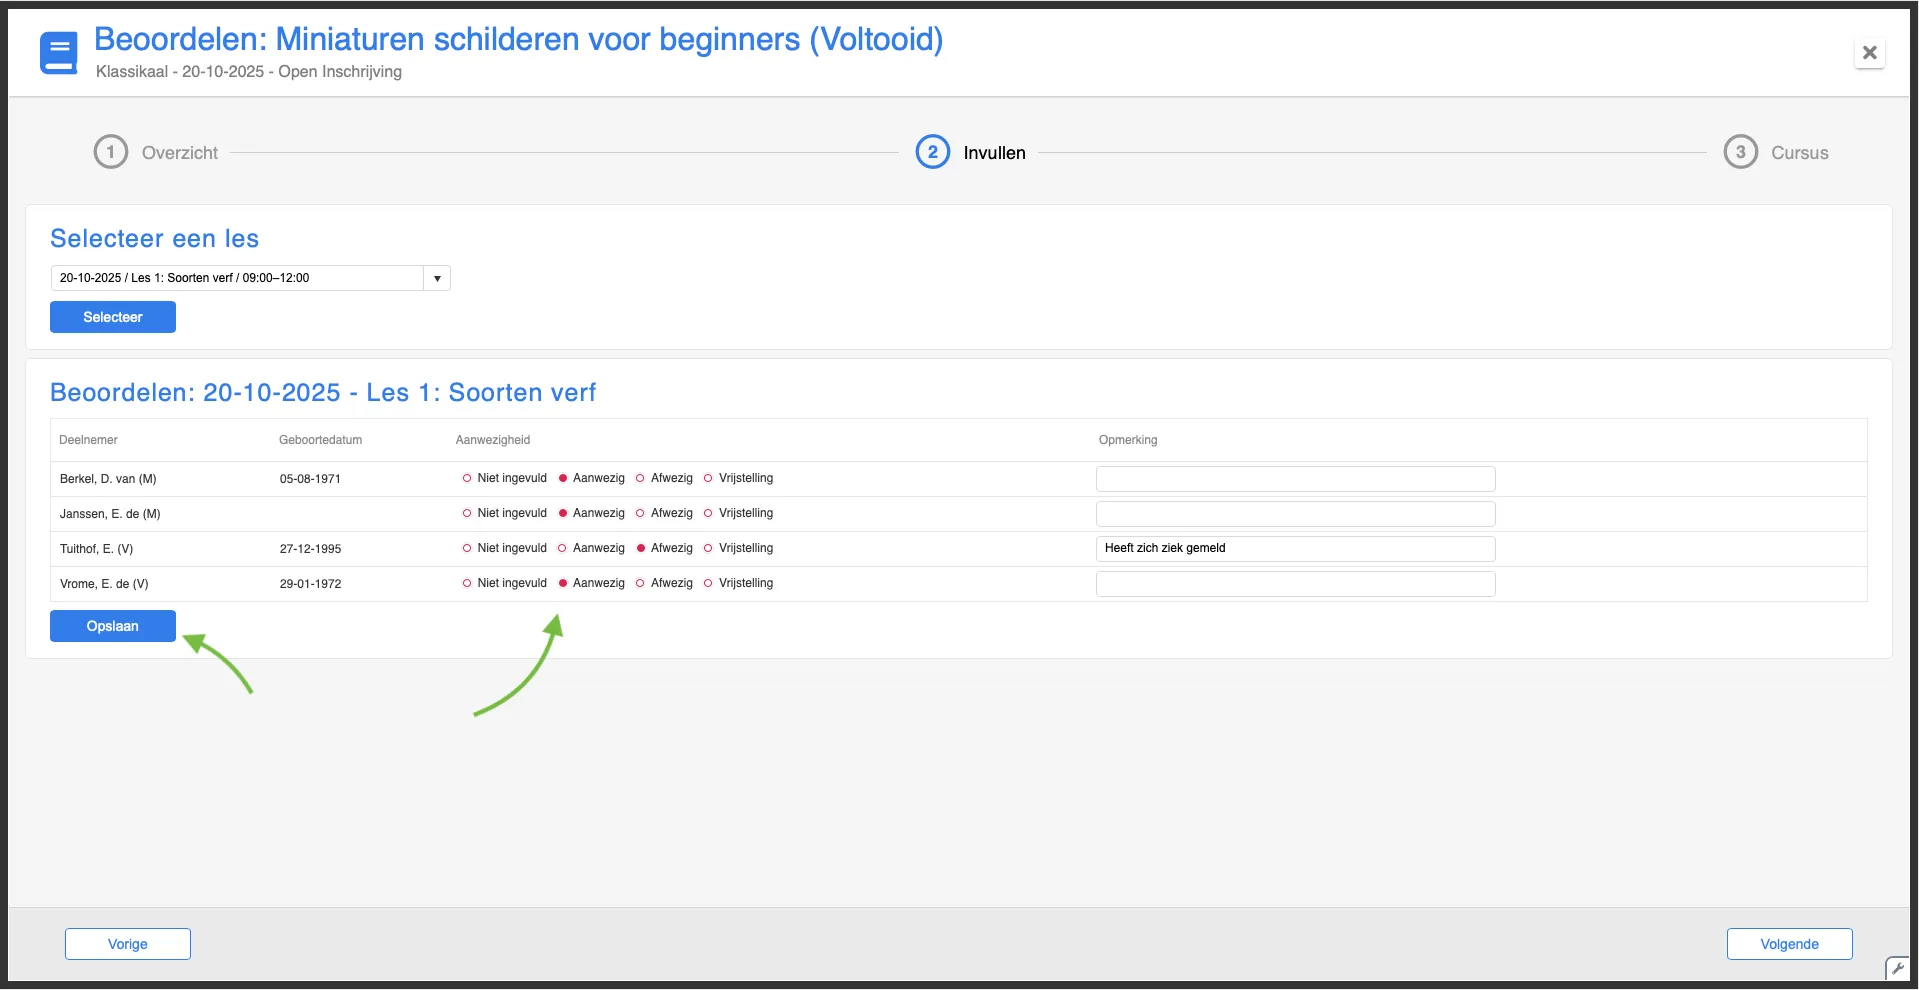Mark Janssen, E. de as Aanwezig
1919x990 pixels.
pos(563,513)
